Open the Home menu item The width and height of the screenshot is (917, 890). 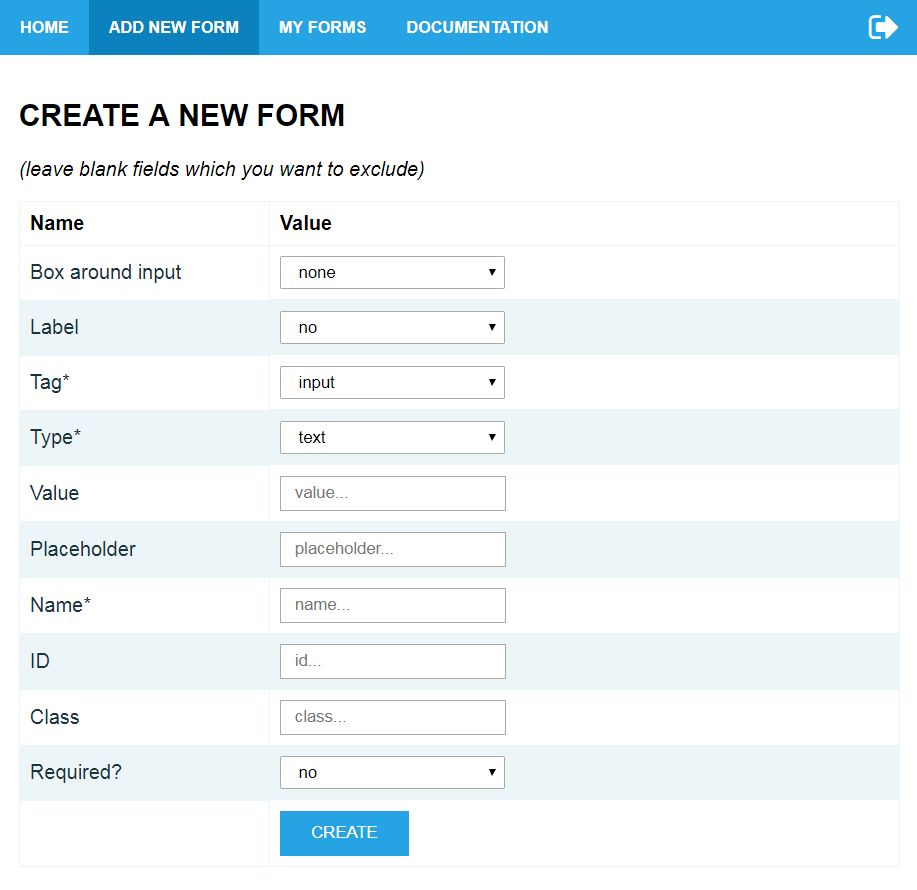click(x=44, y=27)
